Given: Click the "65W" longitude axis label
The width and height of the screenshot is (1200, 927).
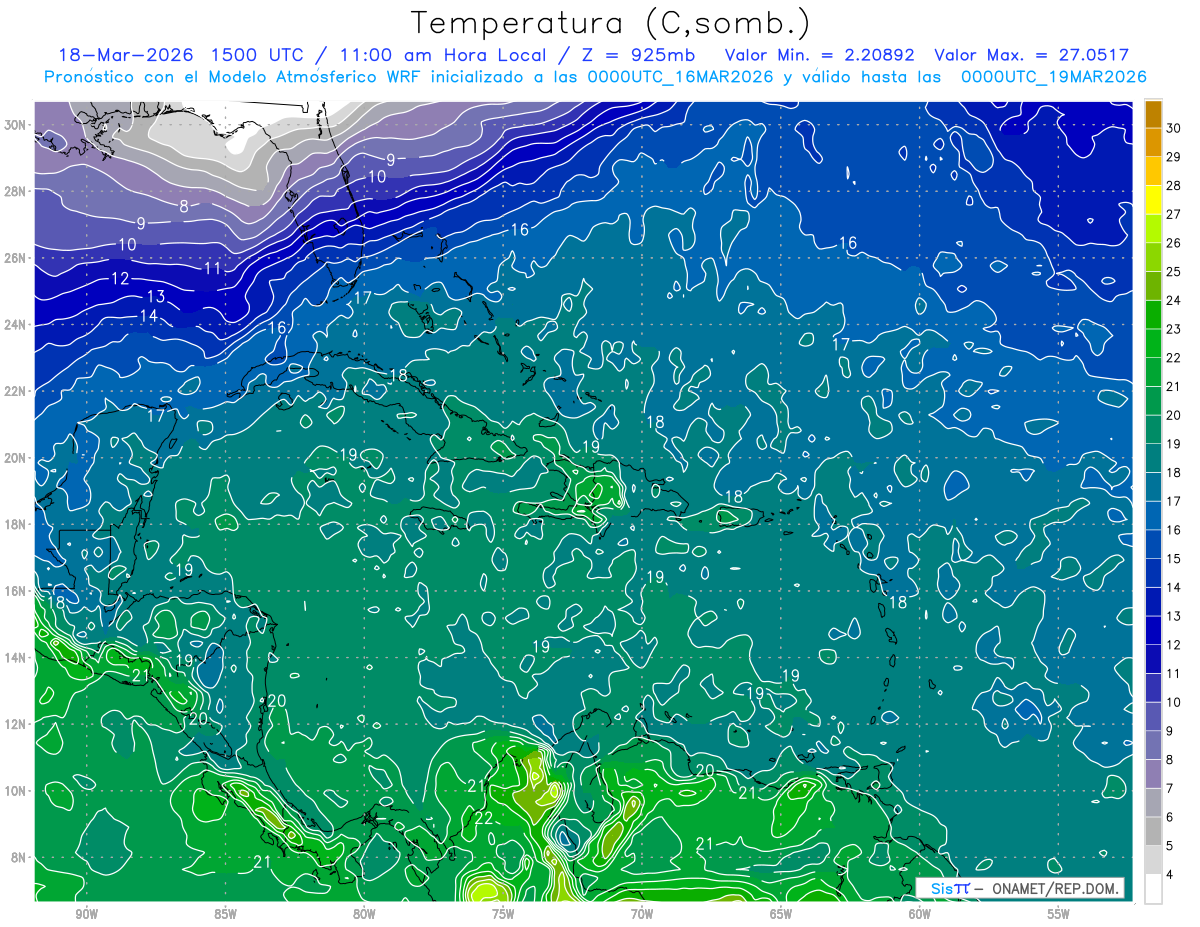Looking at the screenshot, I should coord(781,914).
